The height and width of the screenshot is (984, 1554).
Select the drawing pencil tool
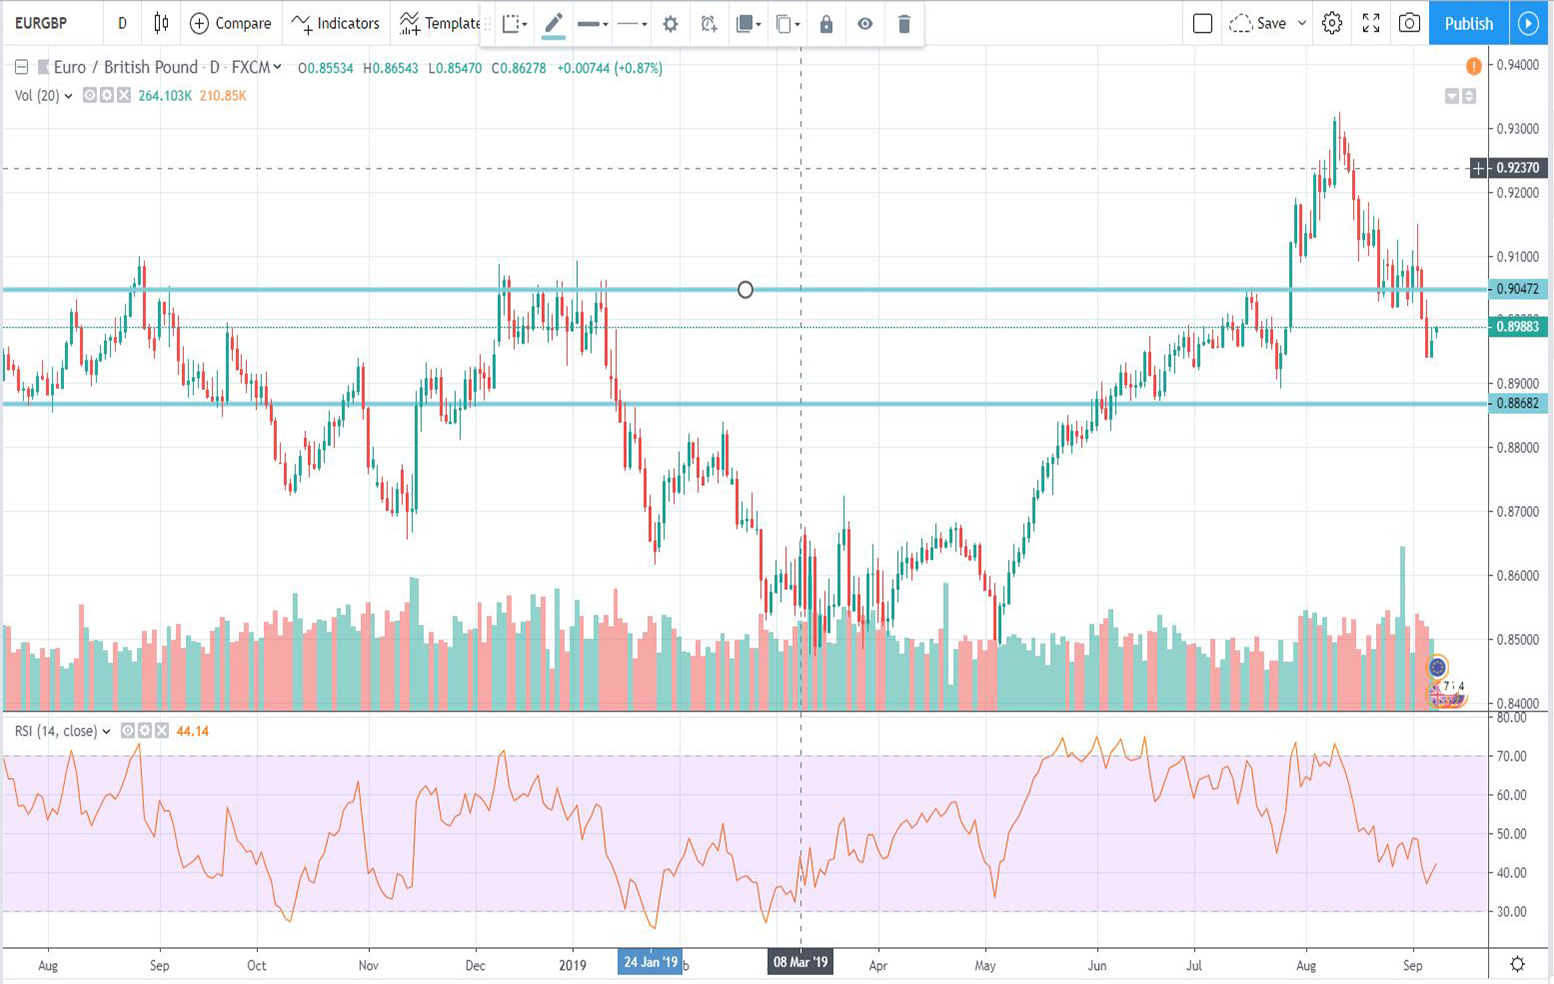point(551,24)
